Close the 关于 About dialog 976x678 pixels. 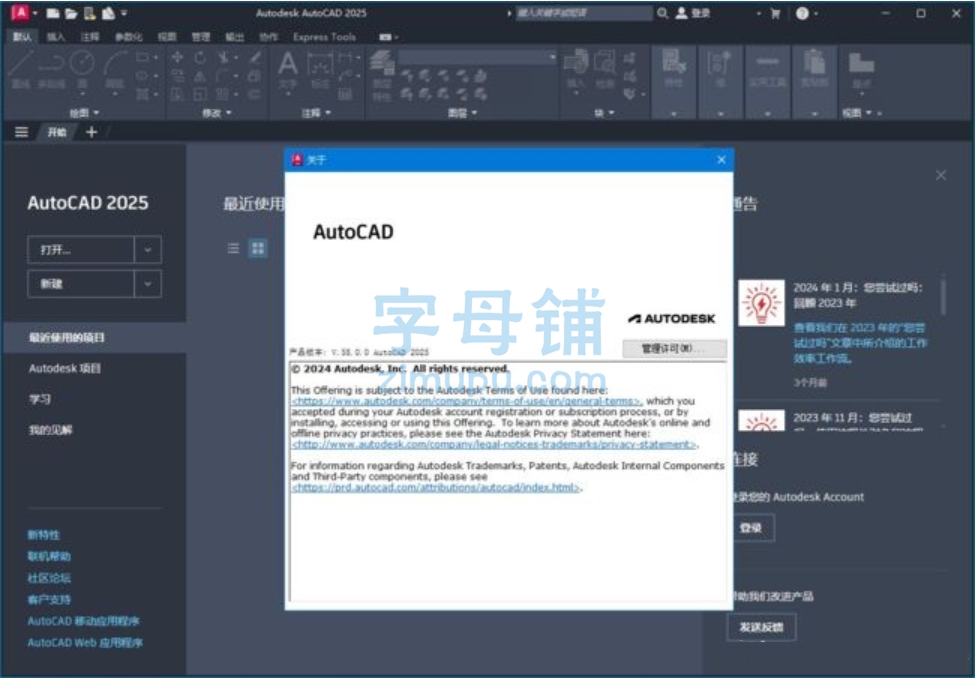point(721,160)
